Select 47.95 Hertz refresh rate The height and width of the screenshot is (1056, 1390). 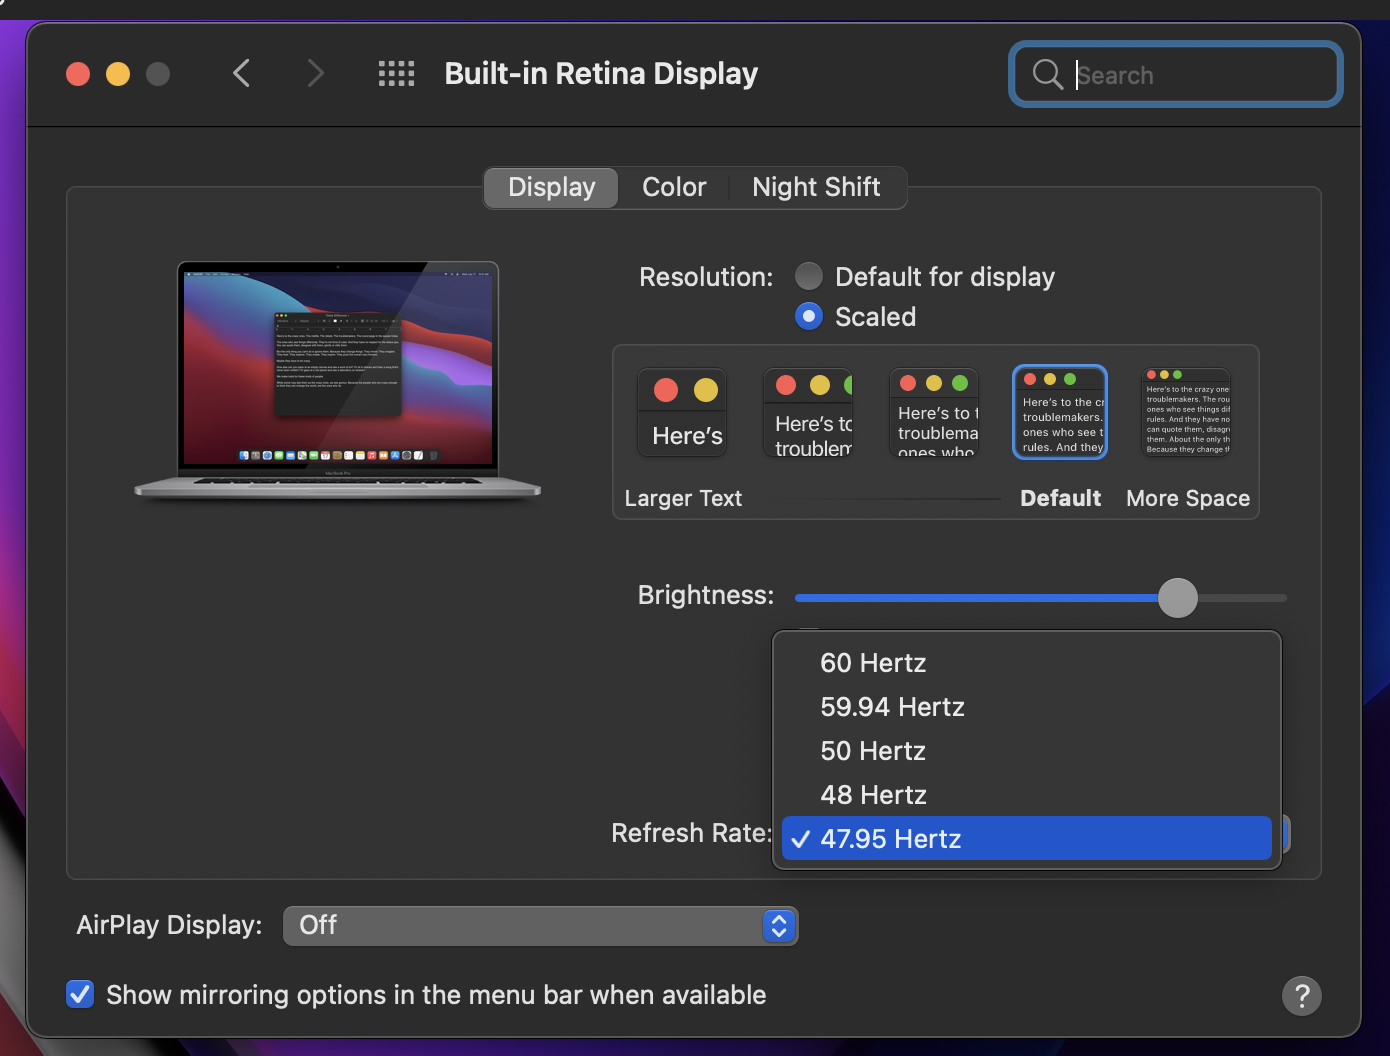click(x=1027, y=838)
